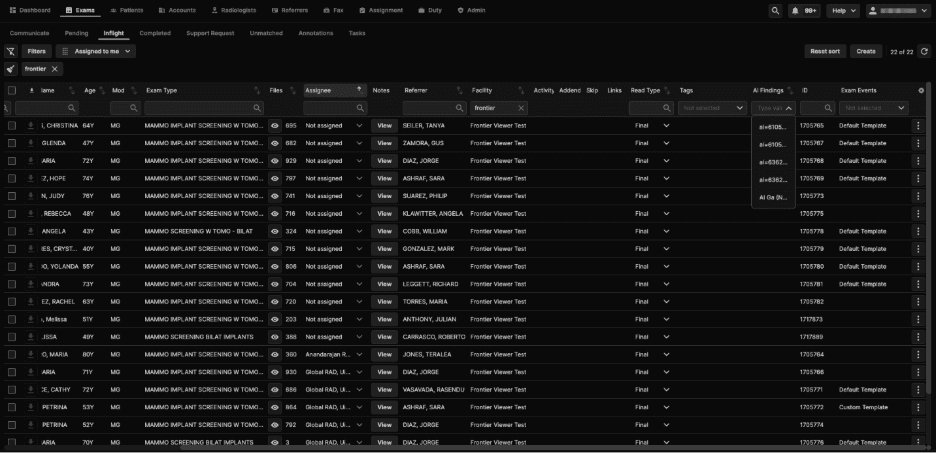
Task: Expand the Assignee dropdown for exam 1705765
Action: pyautogui.click(x=359, y=126)
